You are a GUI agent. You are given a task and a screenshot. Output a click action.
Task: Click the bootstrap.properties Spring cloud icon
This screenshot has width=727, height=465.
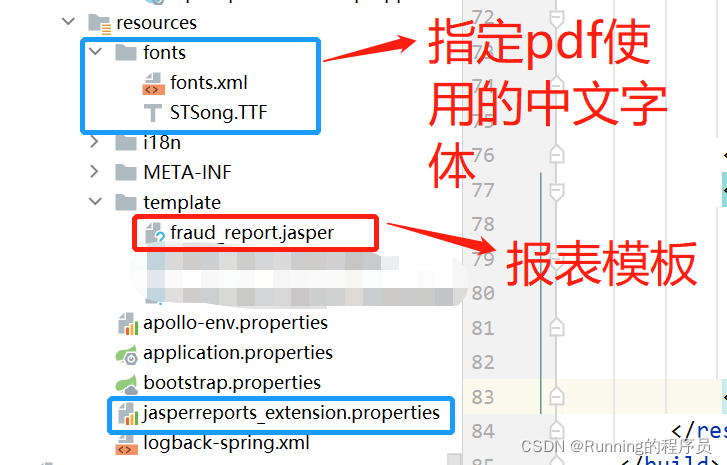pyautogui.click(x=127, y=384)
